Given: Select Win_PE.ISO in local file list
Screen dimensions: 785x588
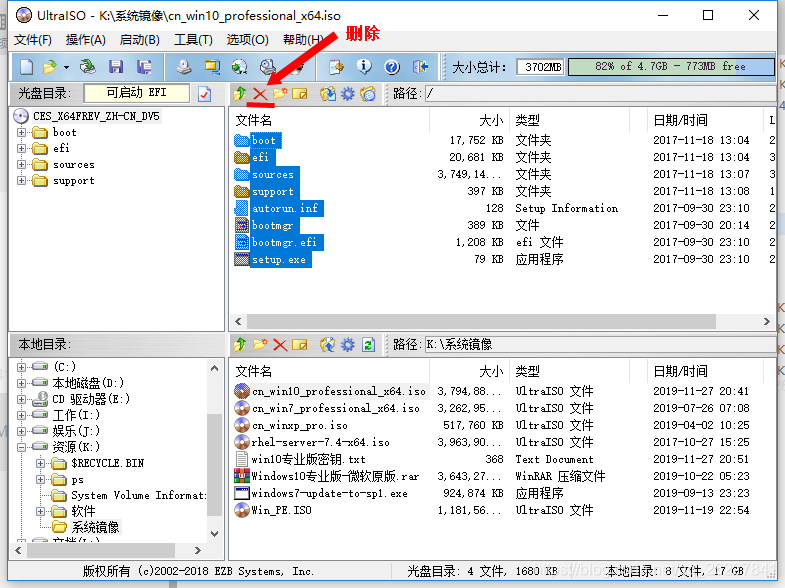Looking at the screenshot, I should coord(281,510).
